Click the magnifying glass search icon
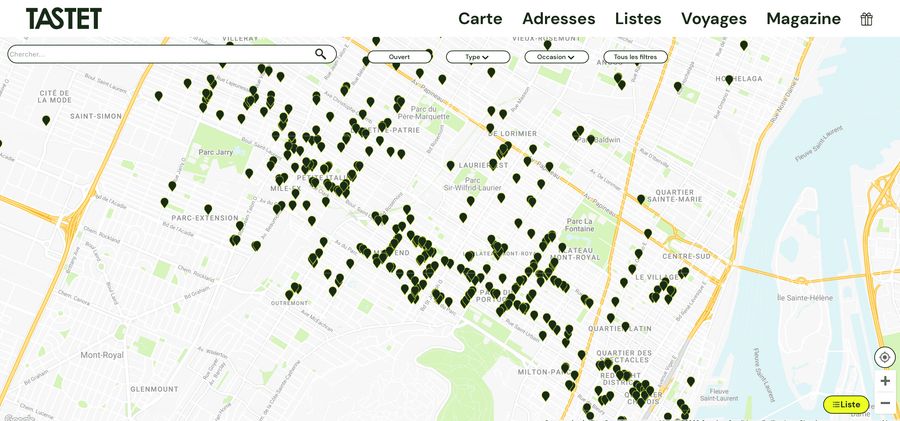The height and width of the screenshot is (421, 900). click(x=321, y=54)
